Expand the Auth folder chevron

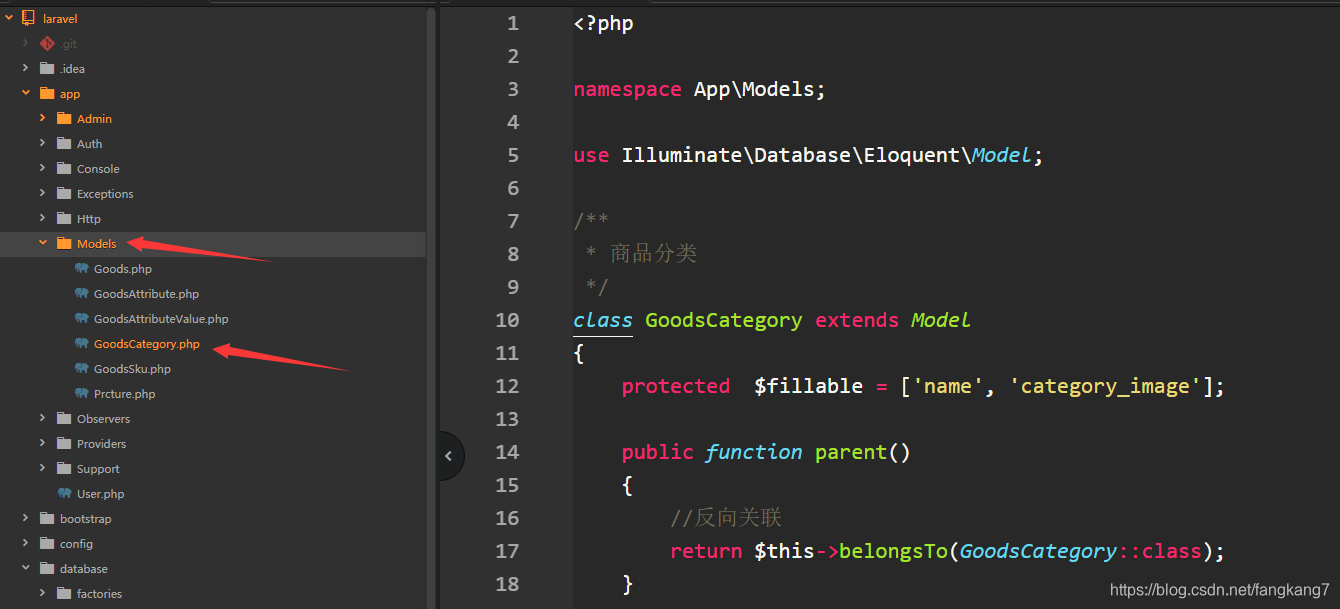pyautogui.click(x=43, y=144)
